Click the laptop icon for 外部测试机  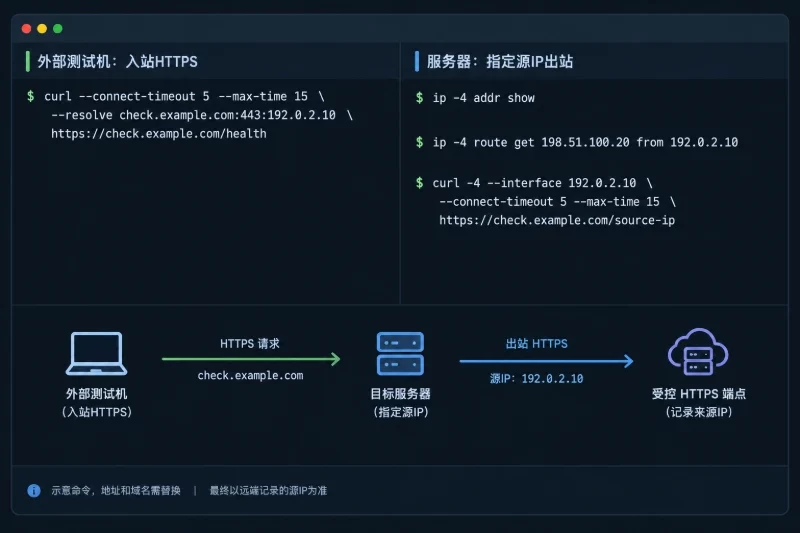click(x=96, y=353)
